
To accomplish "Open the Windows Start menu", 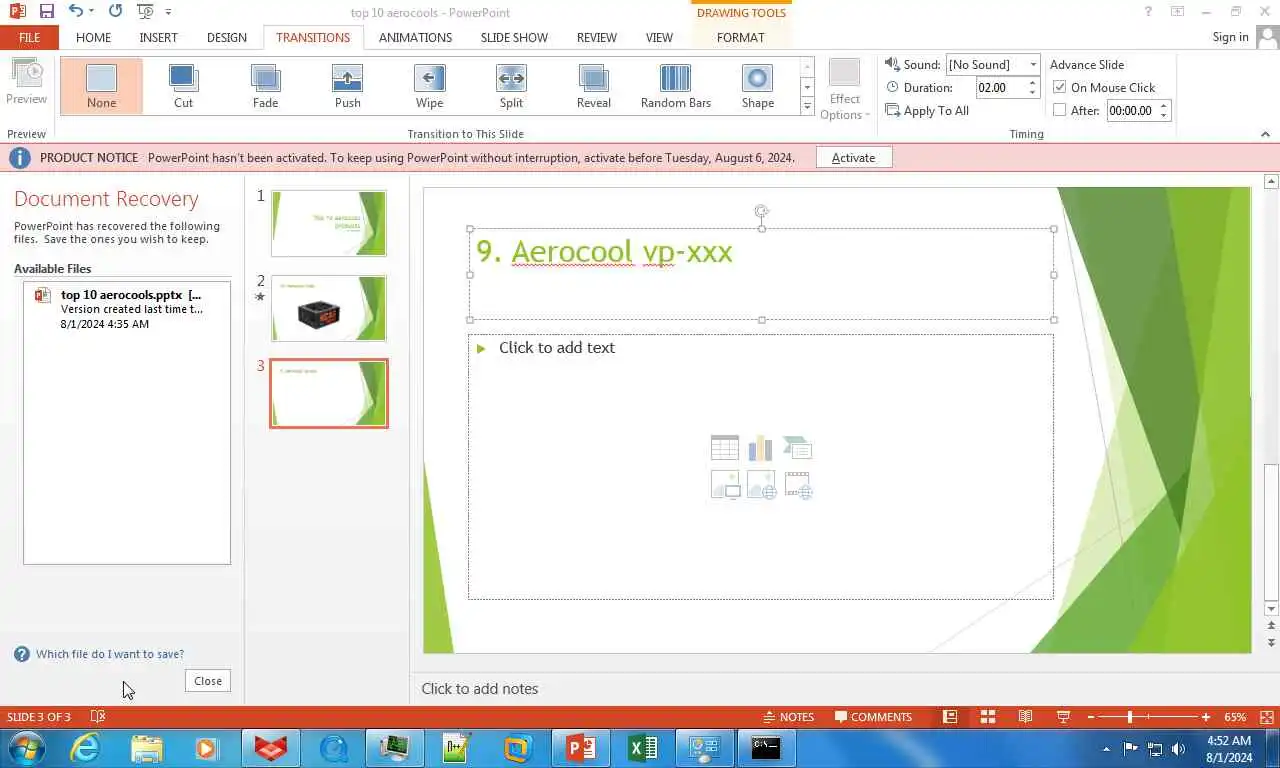I will point(25,748).
